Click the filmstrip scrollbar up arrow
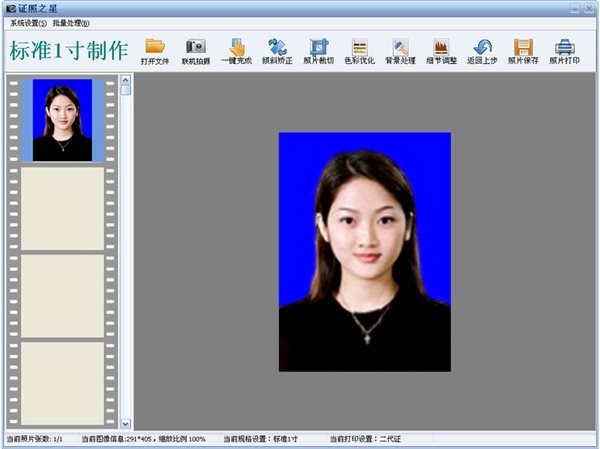This screenshot has height=449, width=600. click(x=126, y=79)
